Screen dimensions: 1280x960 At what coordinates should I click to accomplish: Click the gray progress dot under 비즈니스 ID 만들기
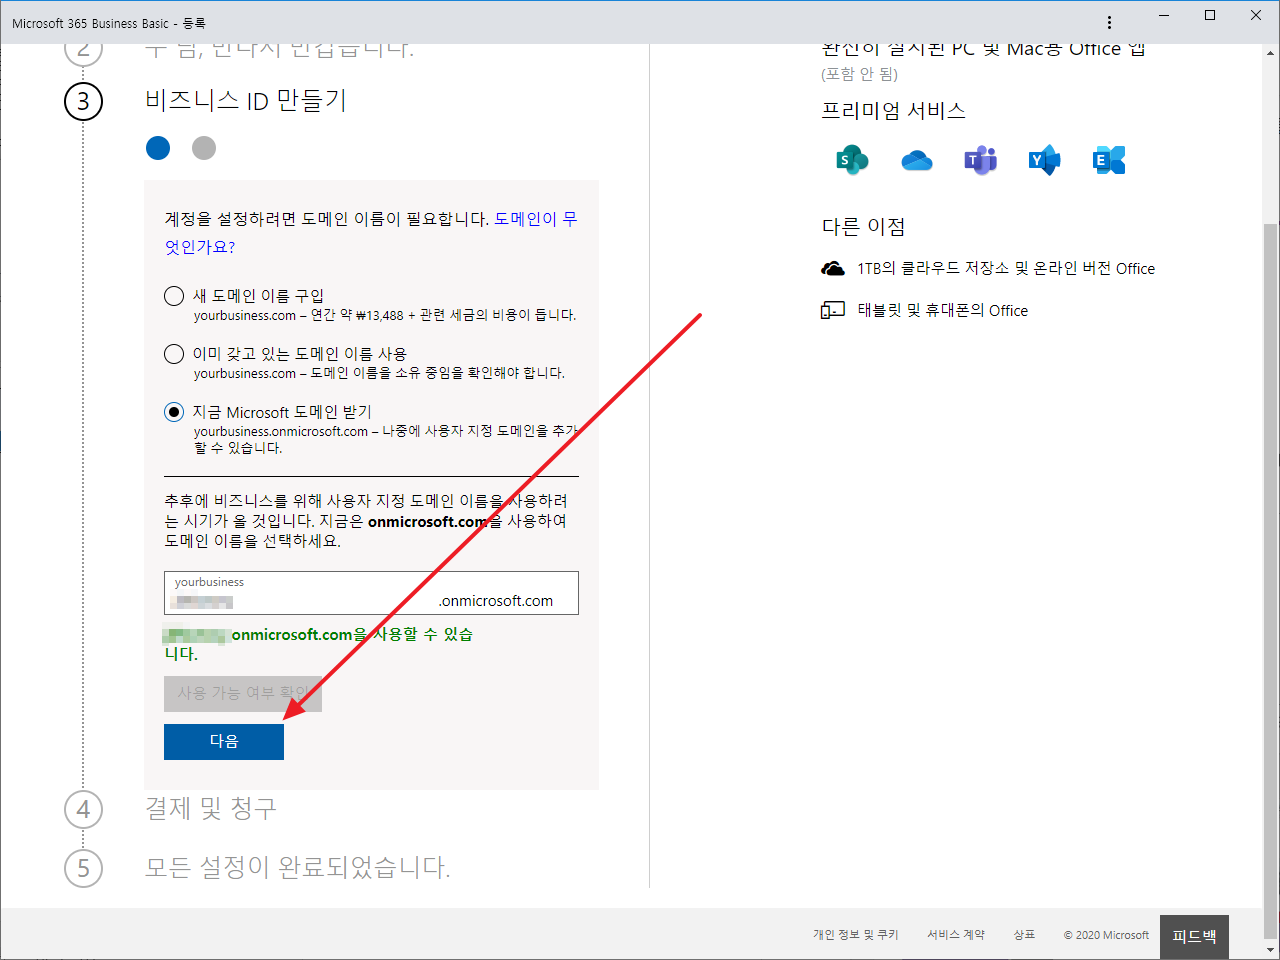click(x=204, y=148)
